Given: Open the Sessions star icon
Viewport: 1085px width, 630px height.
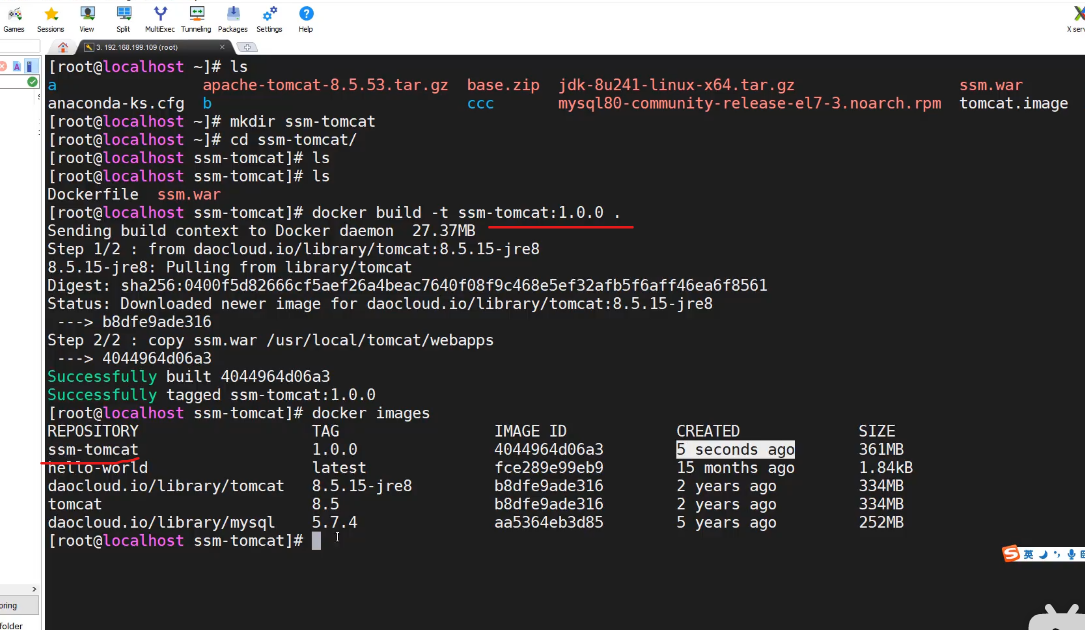Looking at the screenshot, I should click(51, 16).
